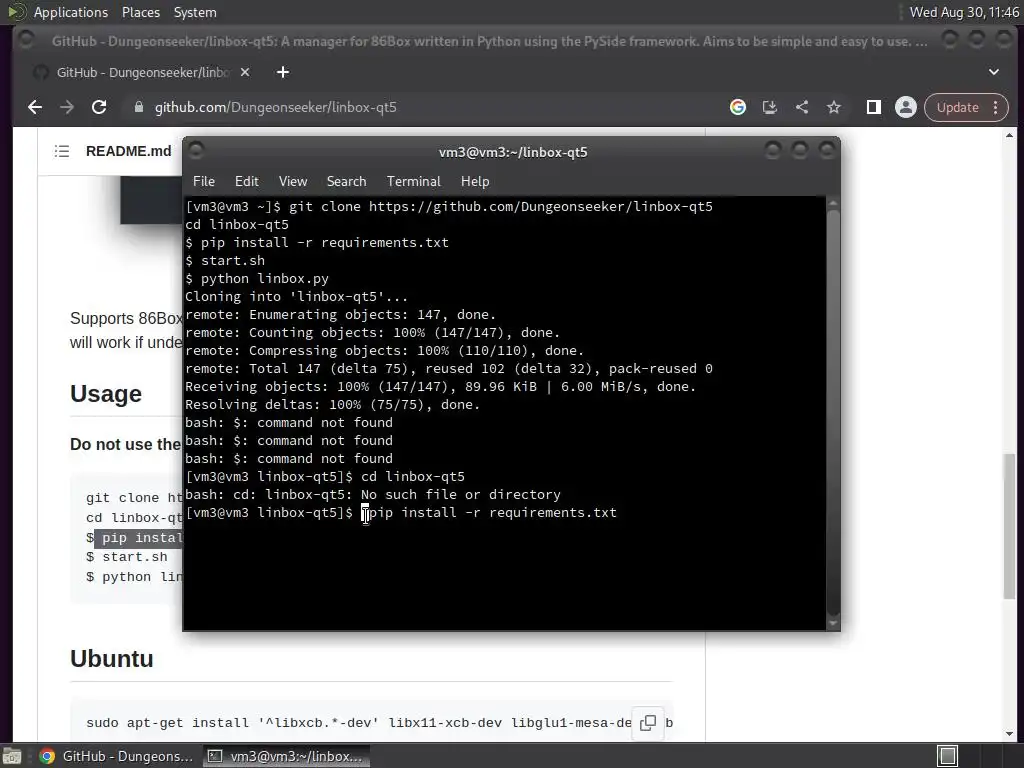This screenshot has width=1024, height=768.
Task: Switch to GitHub Chrome taskbar item
Action: (117, 756)
